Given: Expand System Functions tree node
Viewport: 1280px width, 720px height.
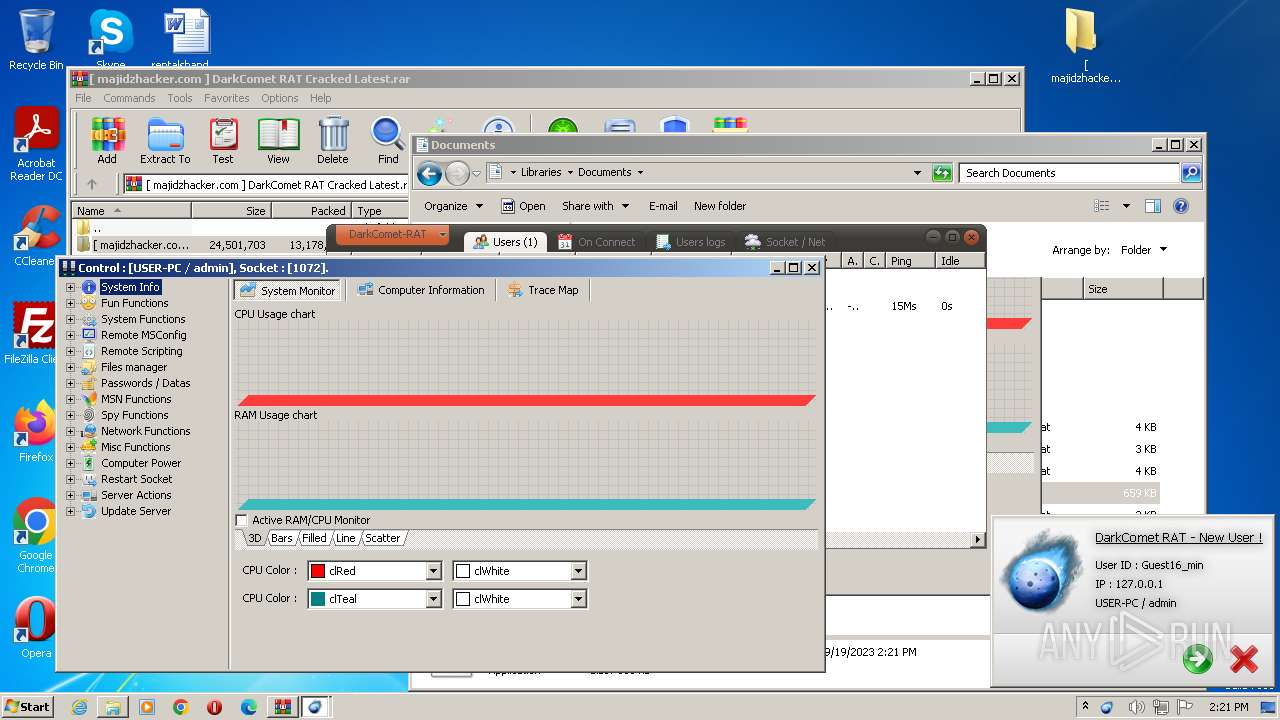Looking at the screenshot, I should coord(71,319).
